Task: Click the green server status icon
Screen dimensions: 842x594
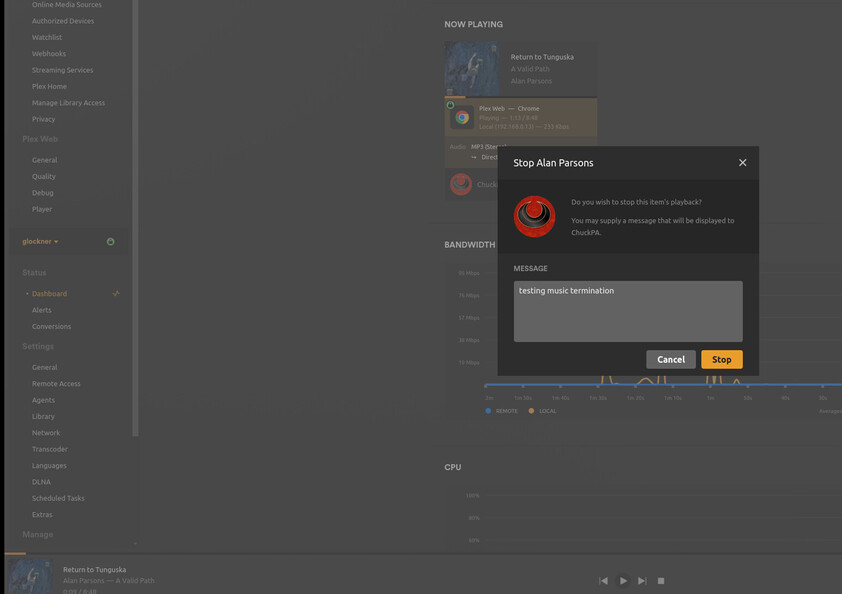Action: tap(111, 242)
